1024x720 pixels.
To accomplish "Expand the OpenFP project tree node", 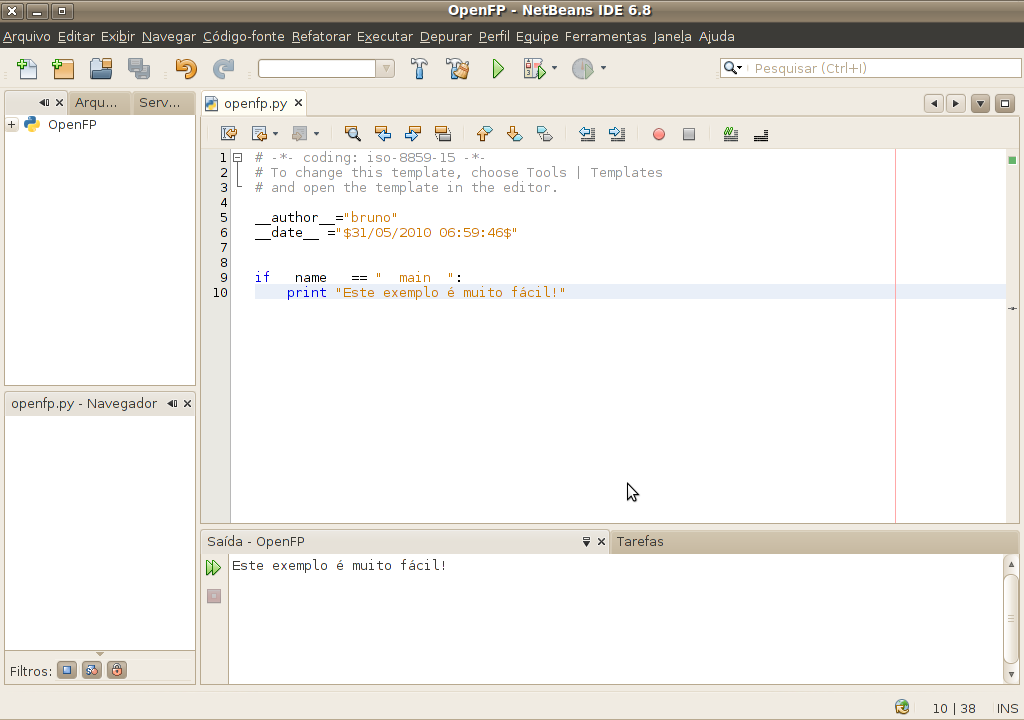I will tap(12, 125).
